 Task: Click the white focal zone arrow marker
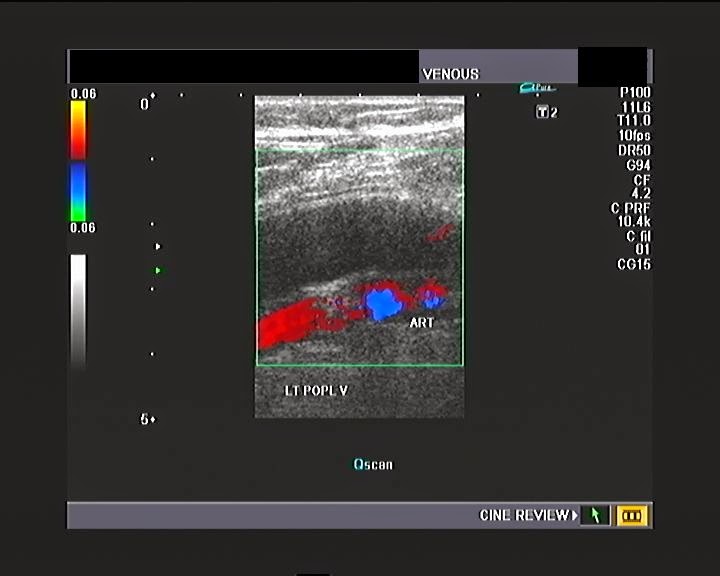tap(158, 247)
